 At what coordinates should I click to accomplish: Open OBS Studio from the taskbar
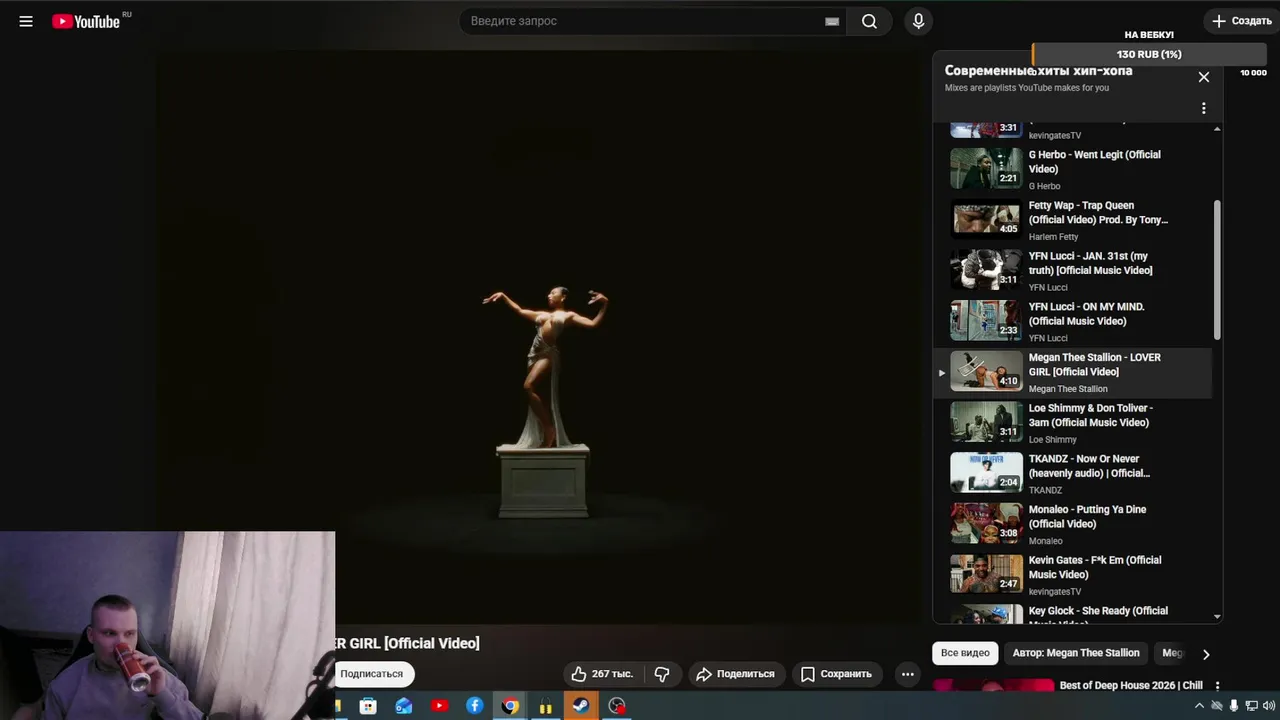pos(617,706)
